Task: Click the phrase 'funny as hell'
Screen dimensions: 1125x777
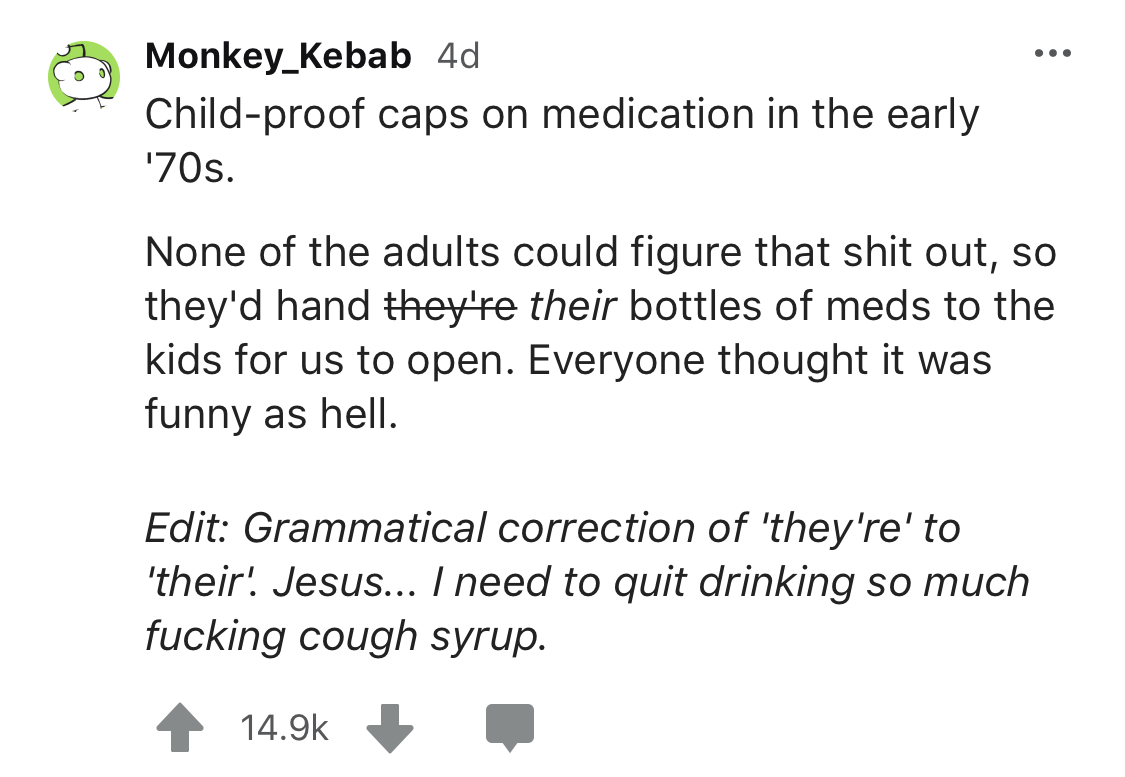Action: point(271,413)
